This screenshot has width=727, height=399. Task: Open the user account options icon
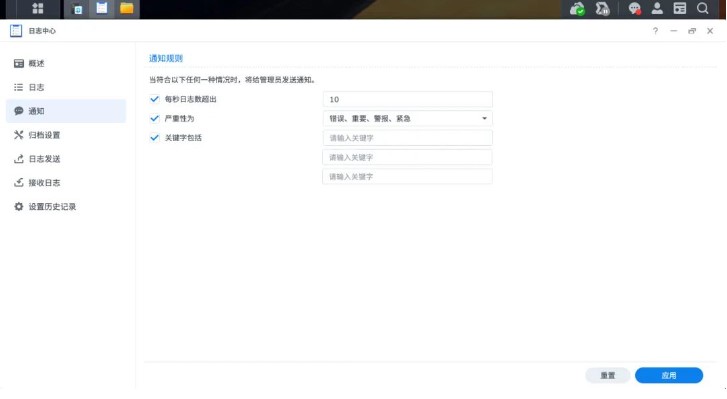click(657, 8)
